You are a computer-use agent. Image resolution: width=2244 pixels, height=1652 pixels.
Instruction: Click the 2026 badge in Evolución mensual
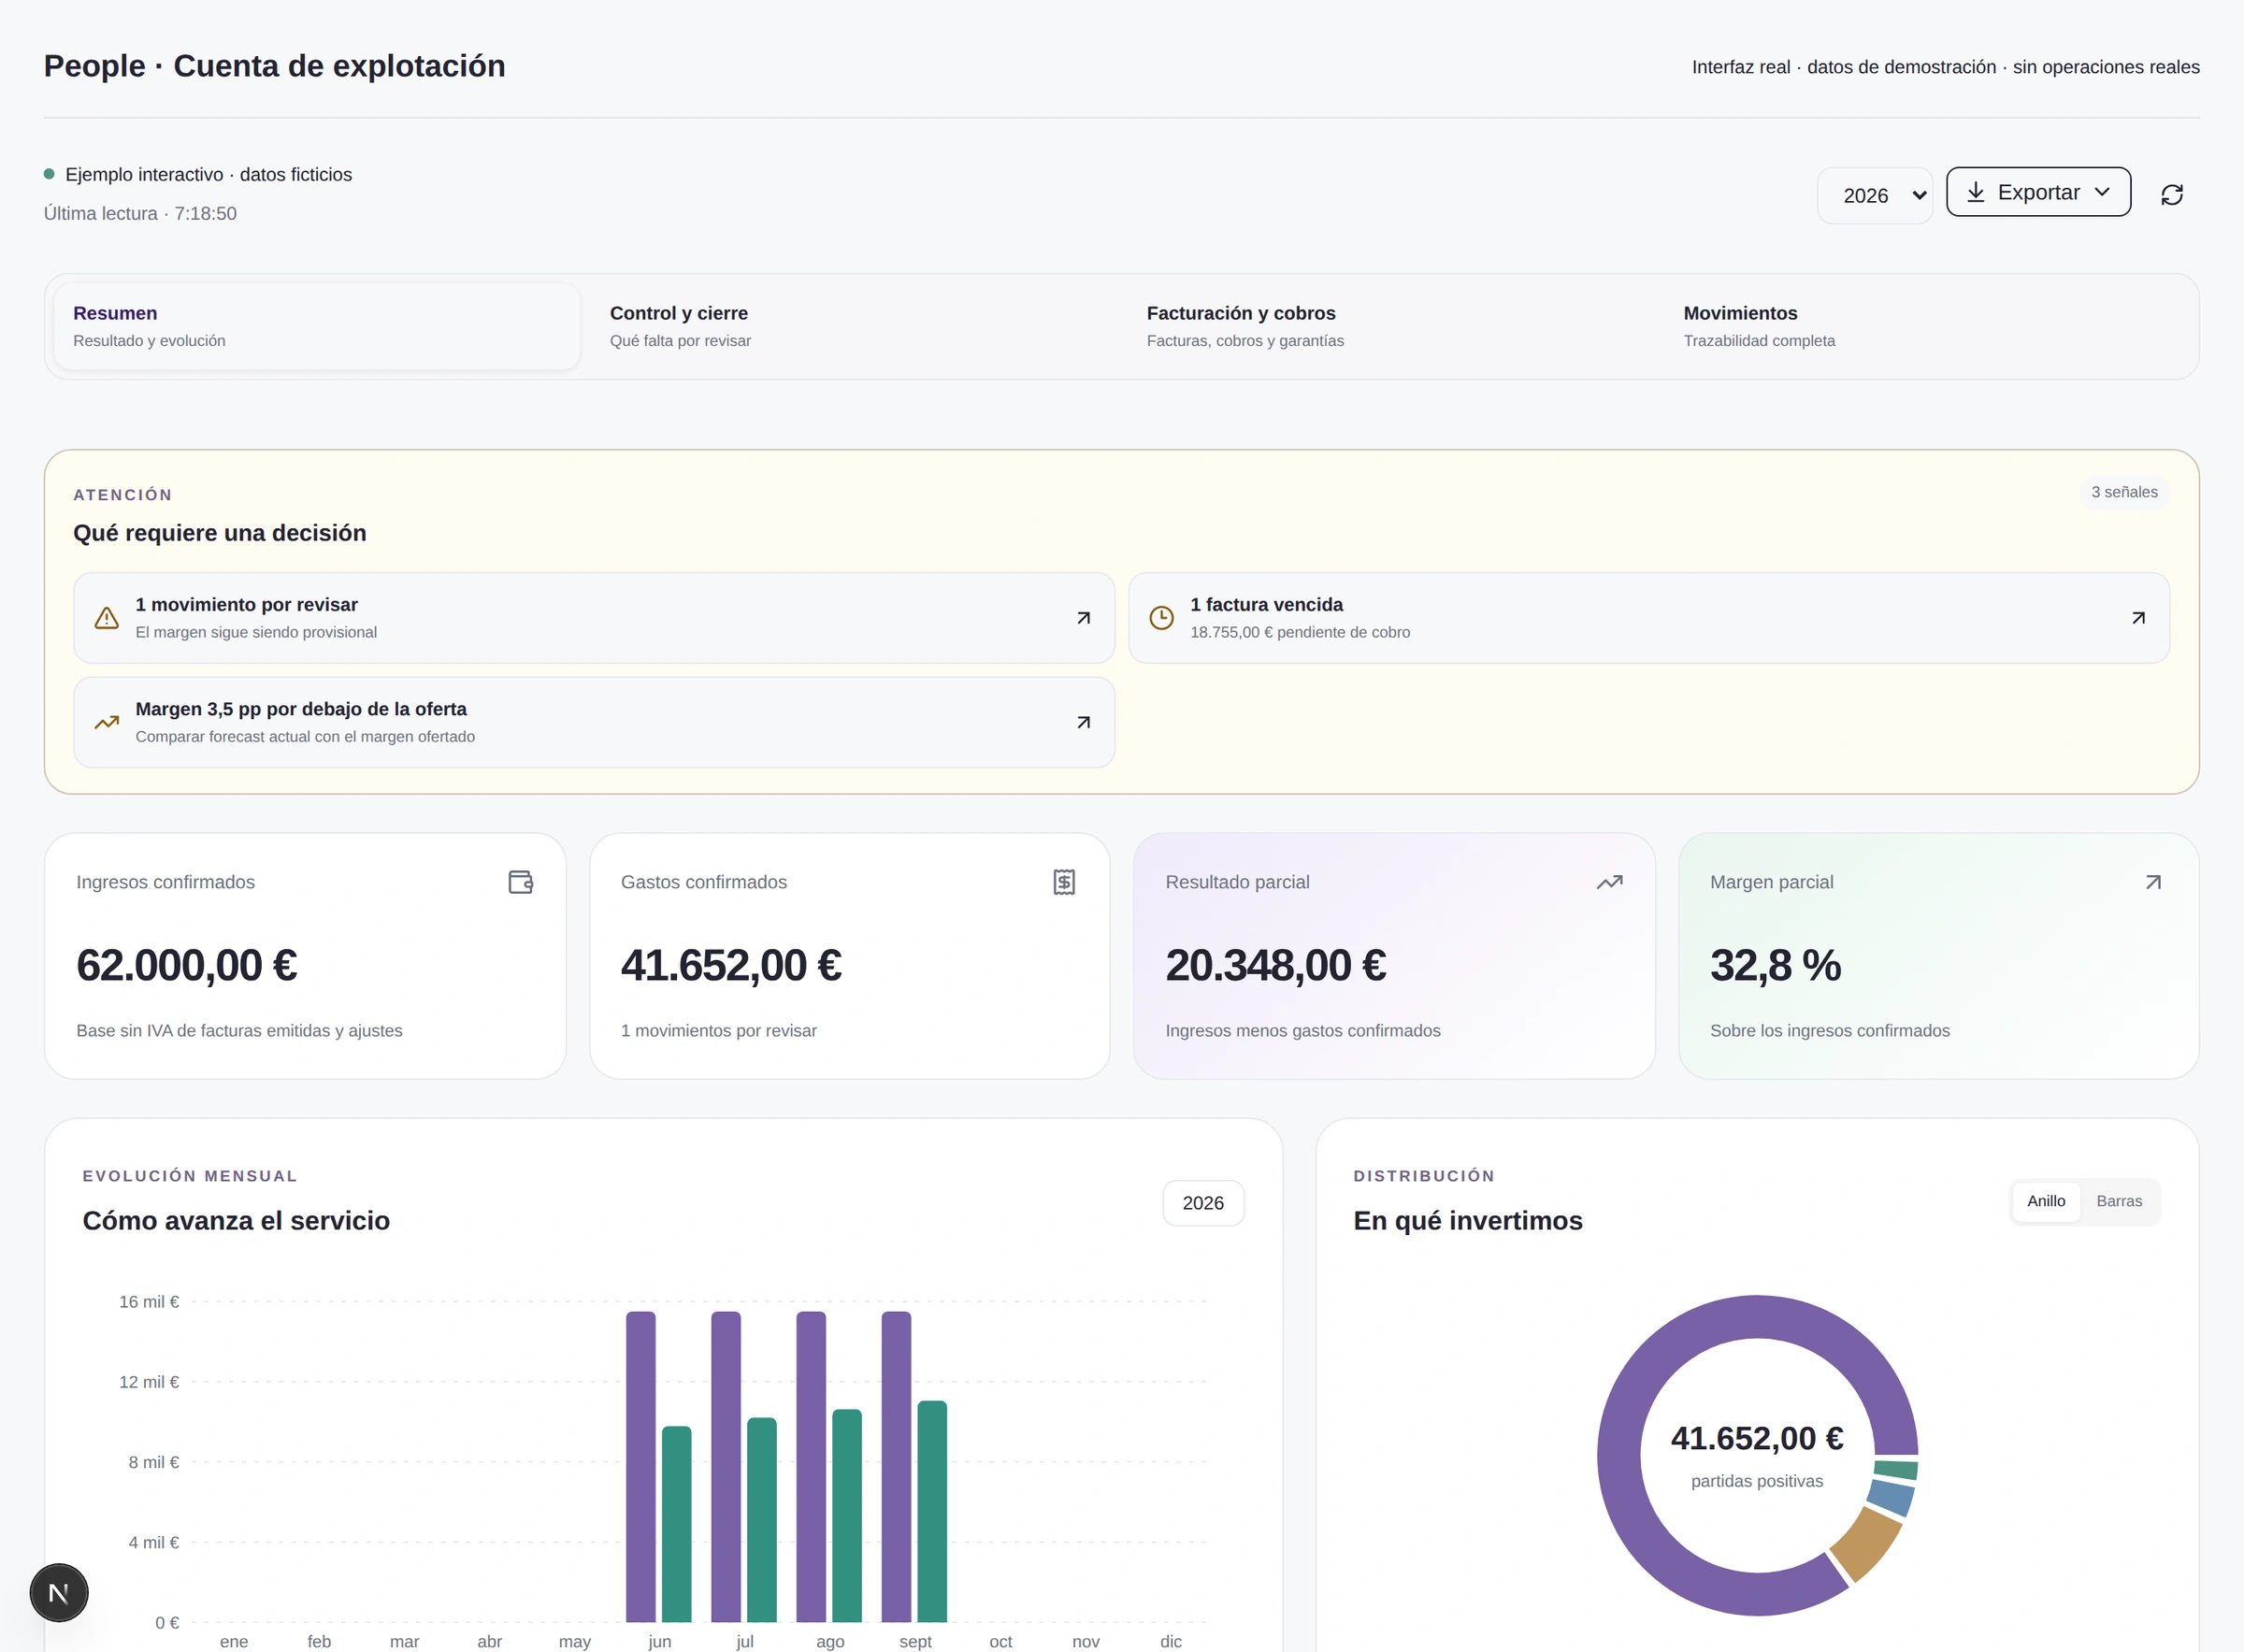[x=1203, y=1203]
